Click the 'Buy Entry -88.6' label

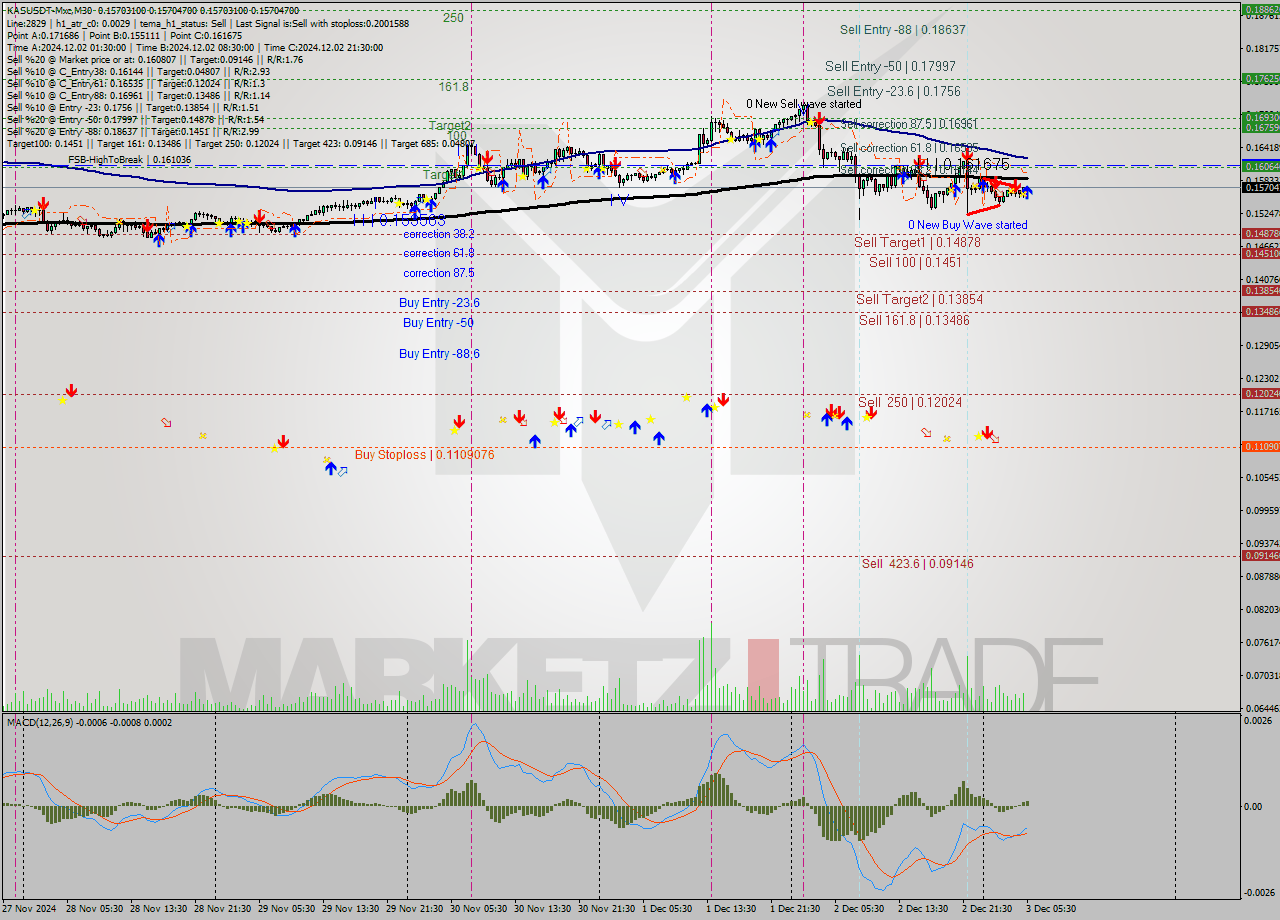tap(439, 354)
